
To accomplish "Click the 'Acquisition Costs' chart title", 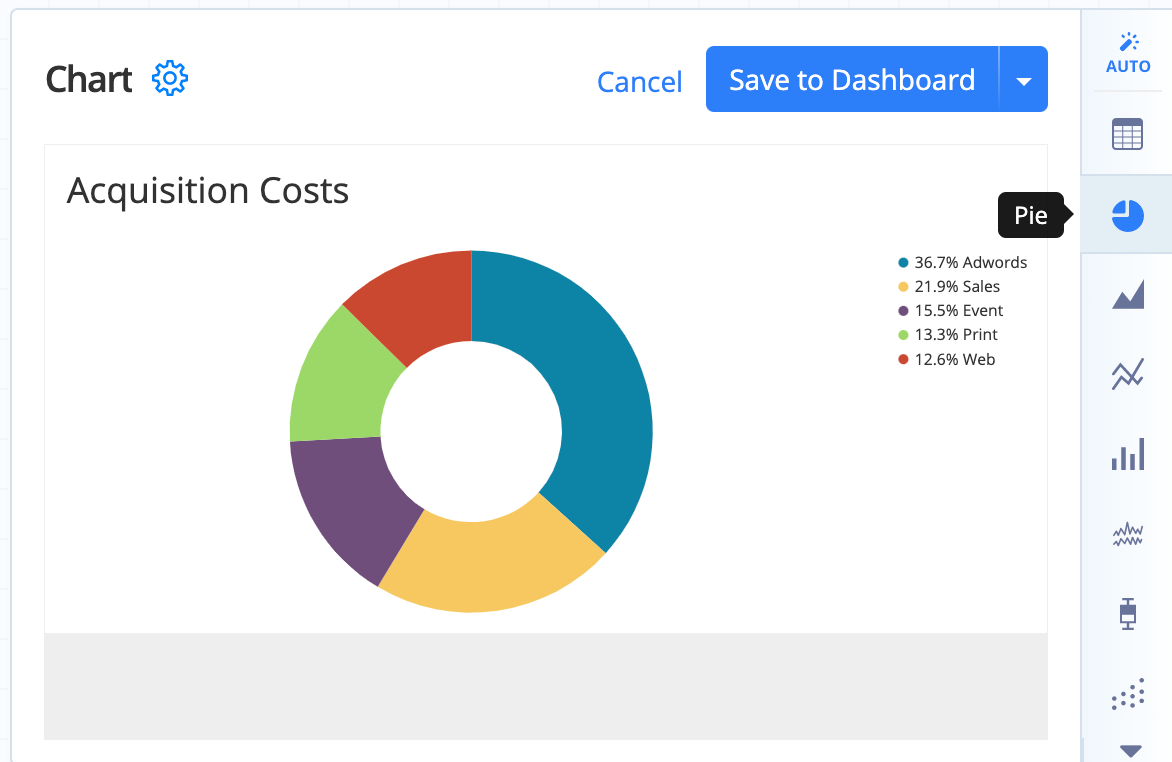I will [208, 191].
